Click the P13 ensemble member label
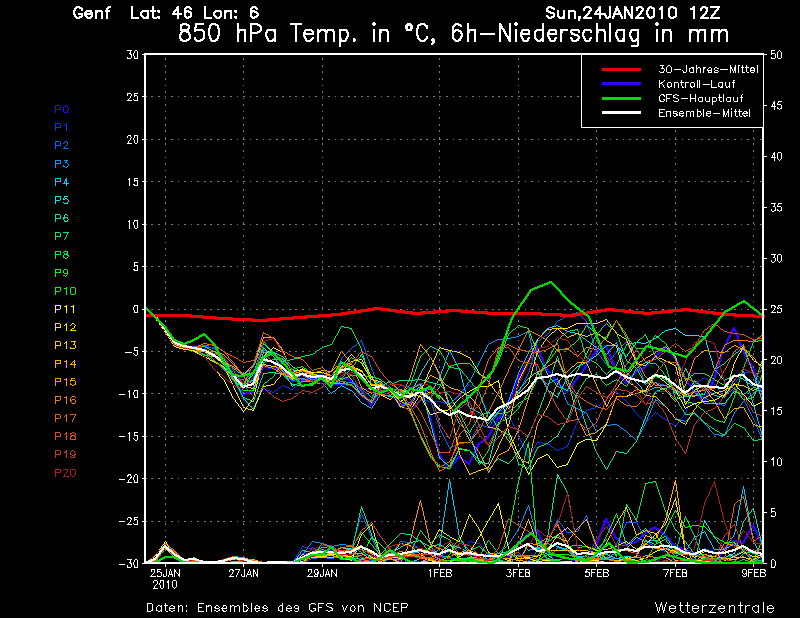This screenshot has width=800, height=618. point(65,345)
